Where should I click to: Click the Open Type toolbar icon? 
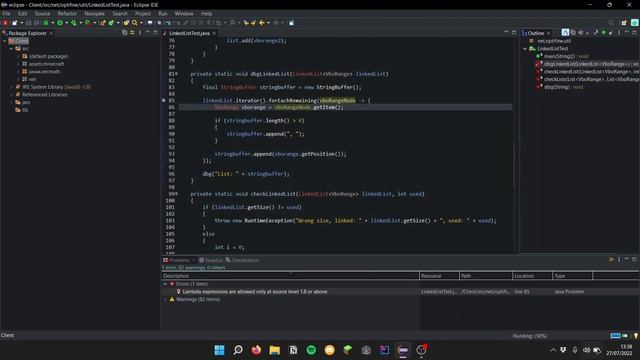[x=126, y=23]
